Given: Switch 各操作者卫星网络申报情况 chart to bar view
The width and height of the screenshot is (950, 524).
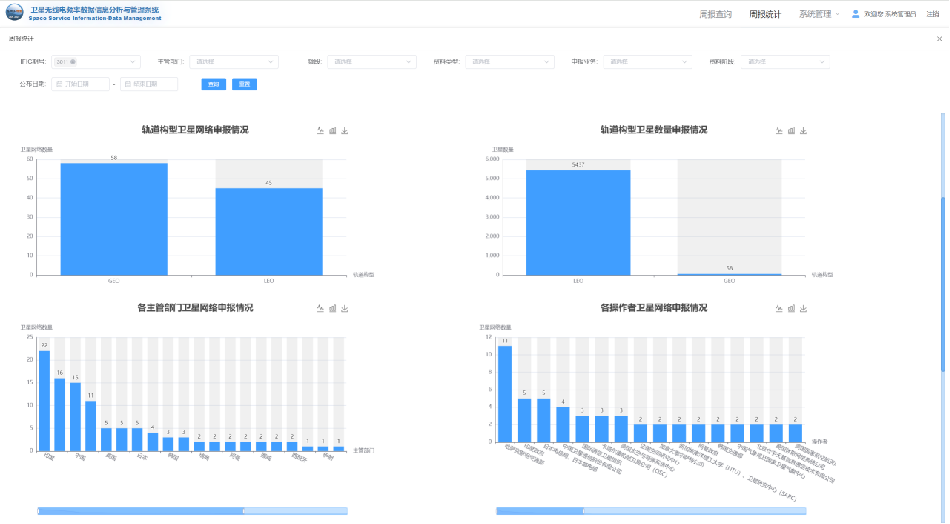Looking at the screenshot, I should (x=791, y=308).
